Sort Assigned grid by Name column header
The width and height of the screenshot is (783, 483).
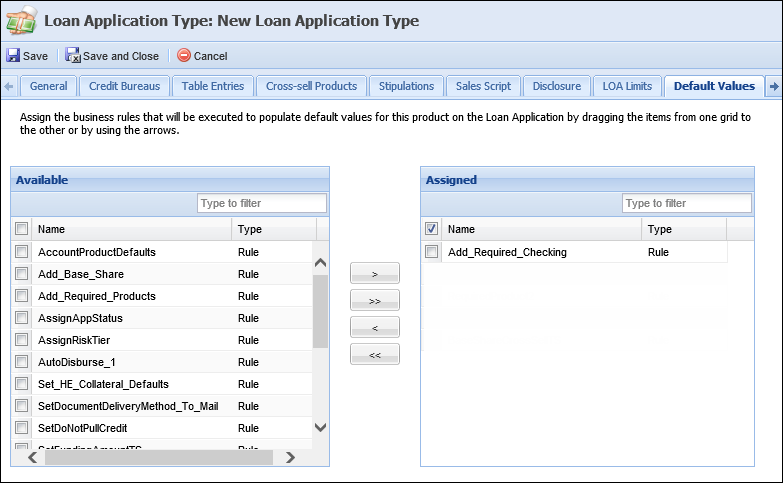541,229
